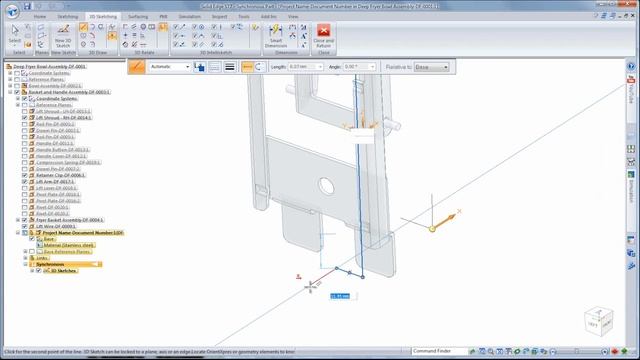
Task: Click the highlighted dimension value box in viewport
Action: tap(340, 296)
